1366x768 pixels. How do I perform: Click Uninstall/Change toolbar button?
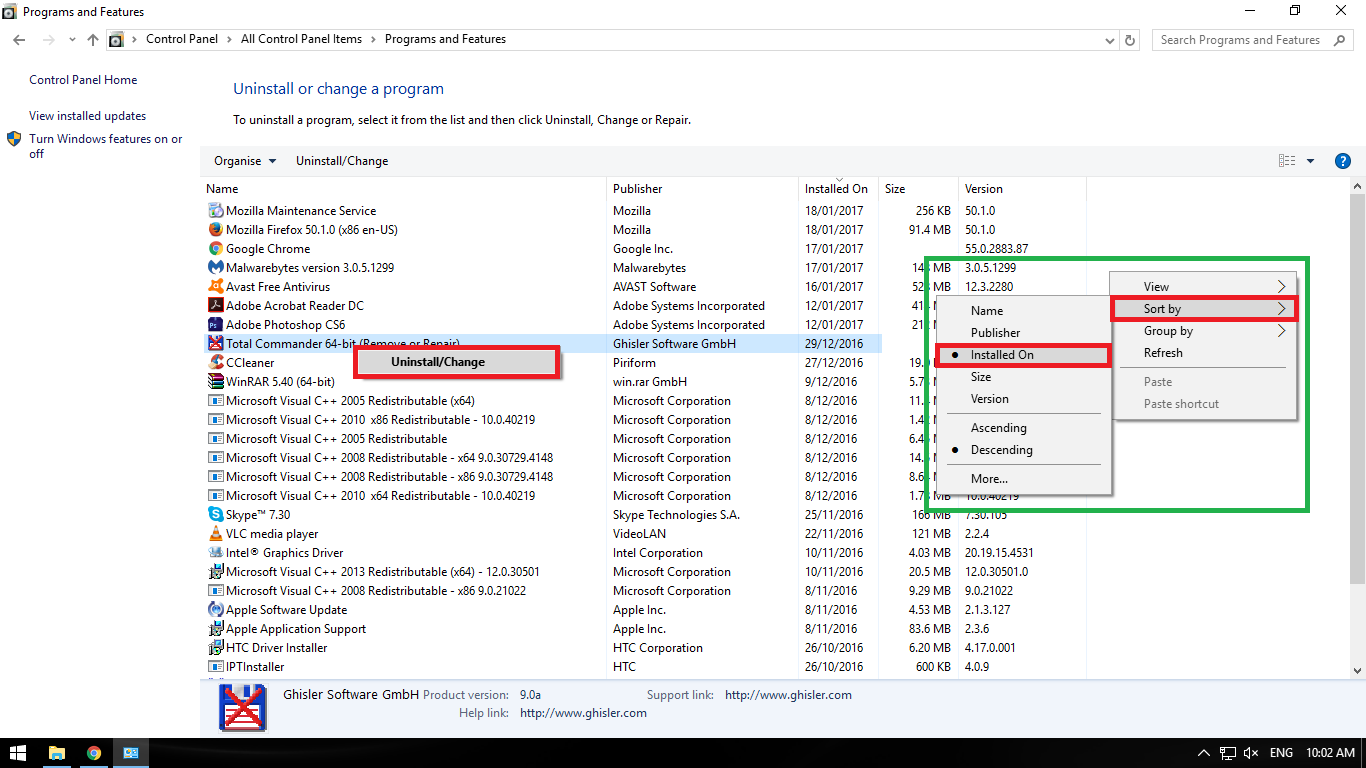coord(342,161)
